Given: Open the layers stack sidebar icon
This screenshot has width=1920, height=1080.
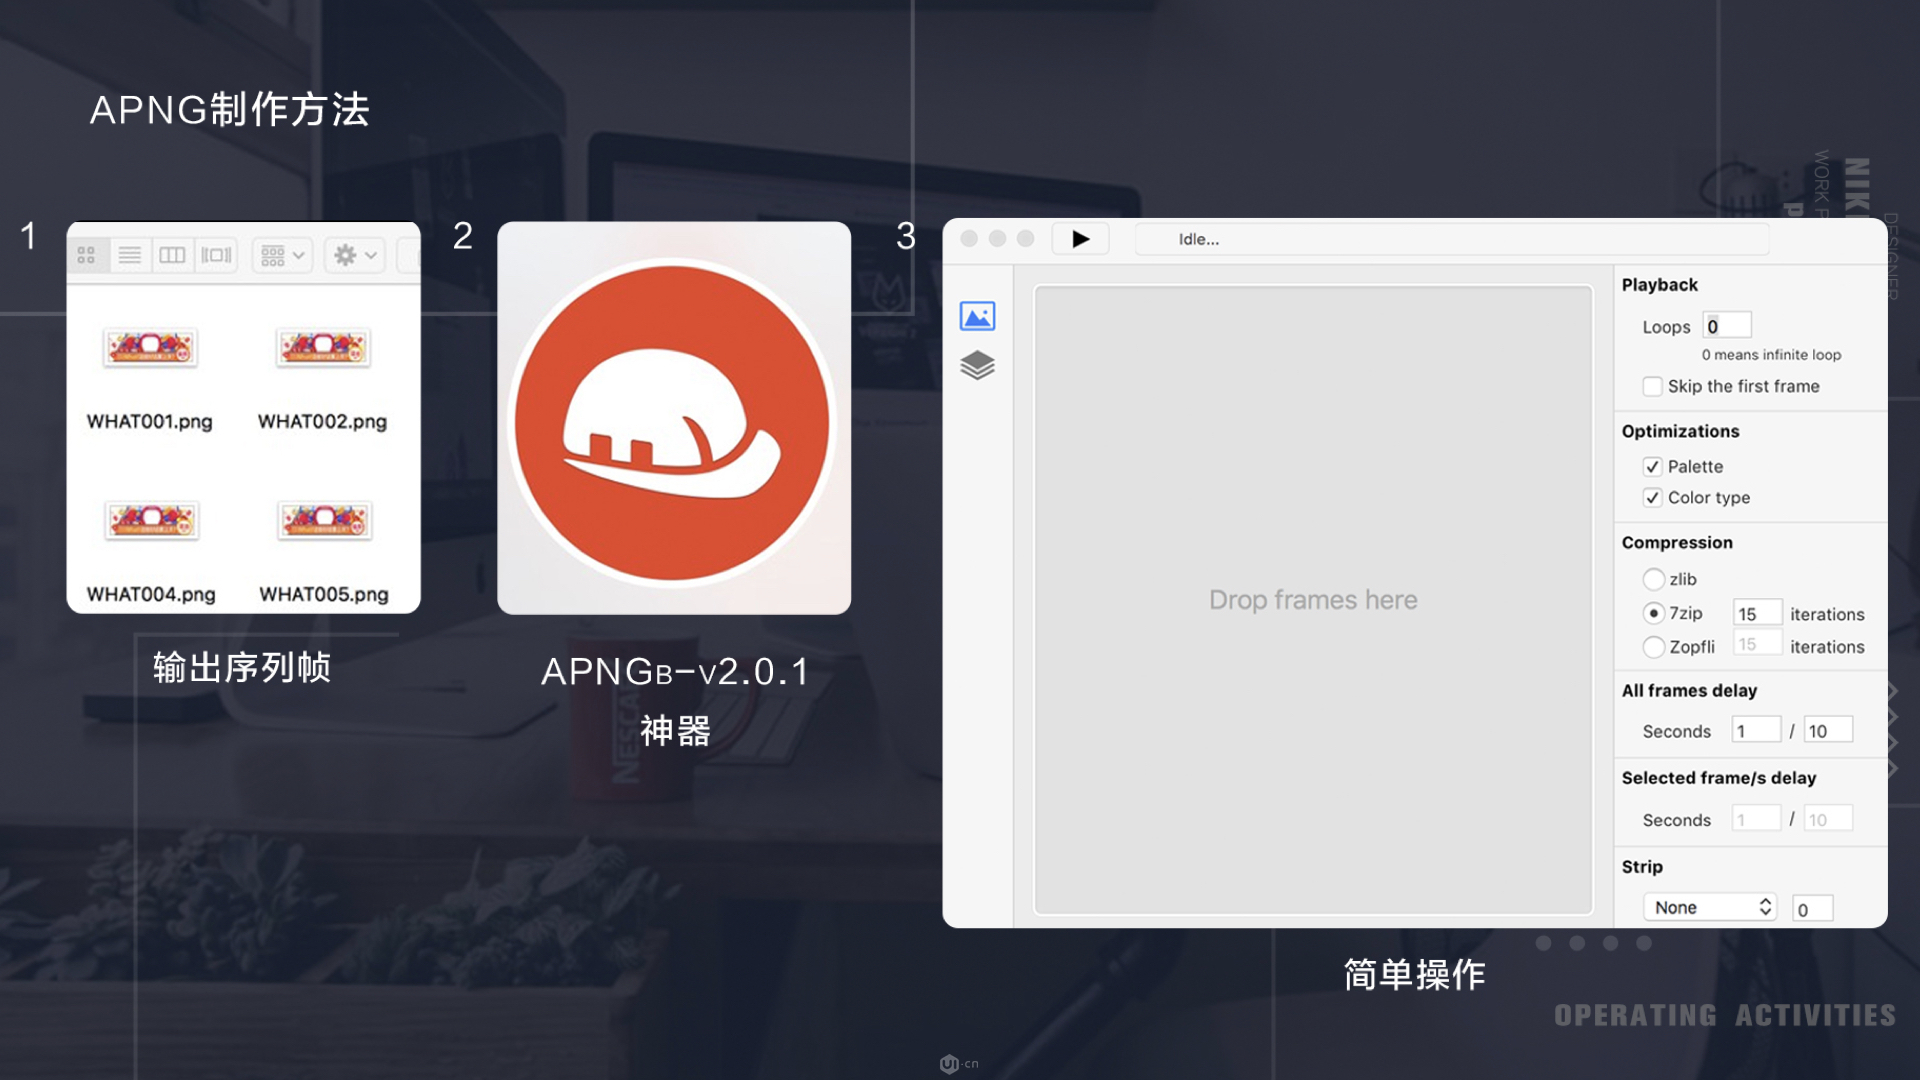Looking at the screenshot, I should point(977,365).
